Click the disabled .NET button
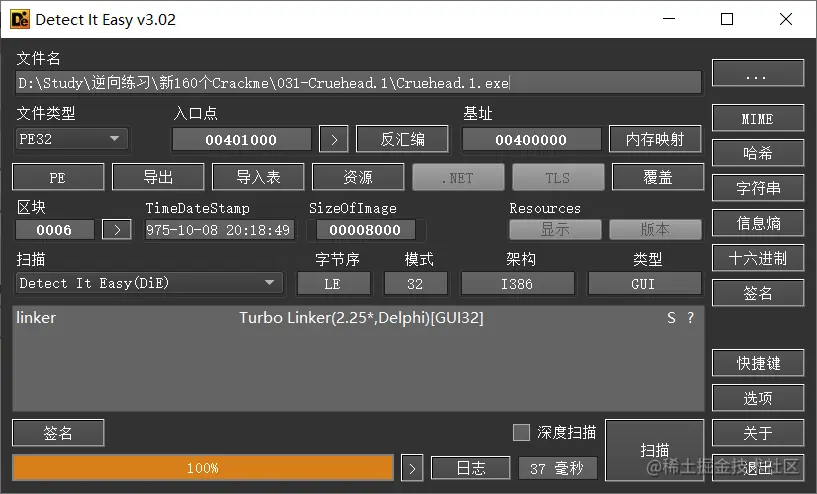Viewport: 817px width, 494px height. click(458, 177)
